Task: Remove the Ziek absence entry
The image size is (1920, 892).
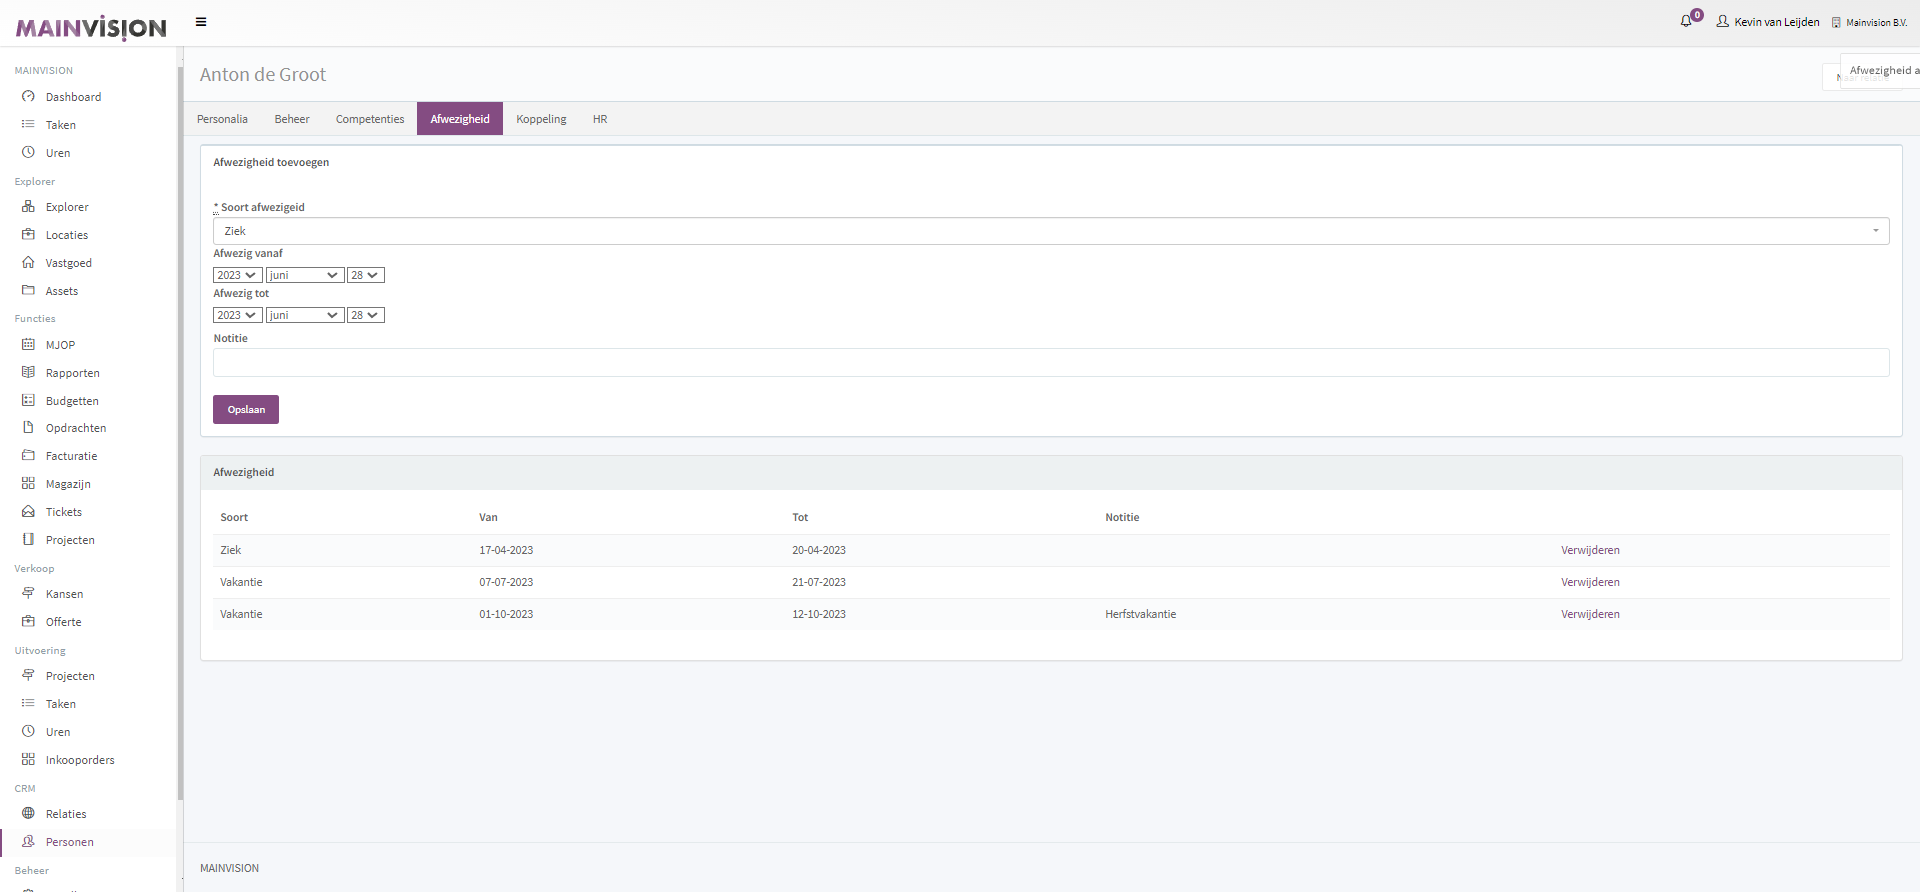Action: point(1590,550)
